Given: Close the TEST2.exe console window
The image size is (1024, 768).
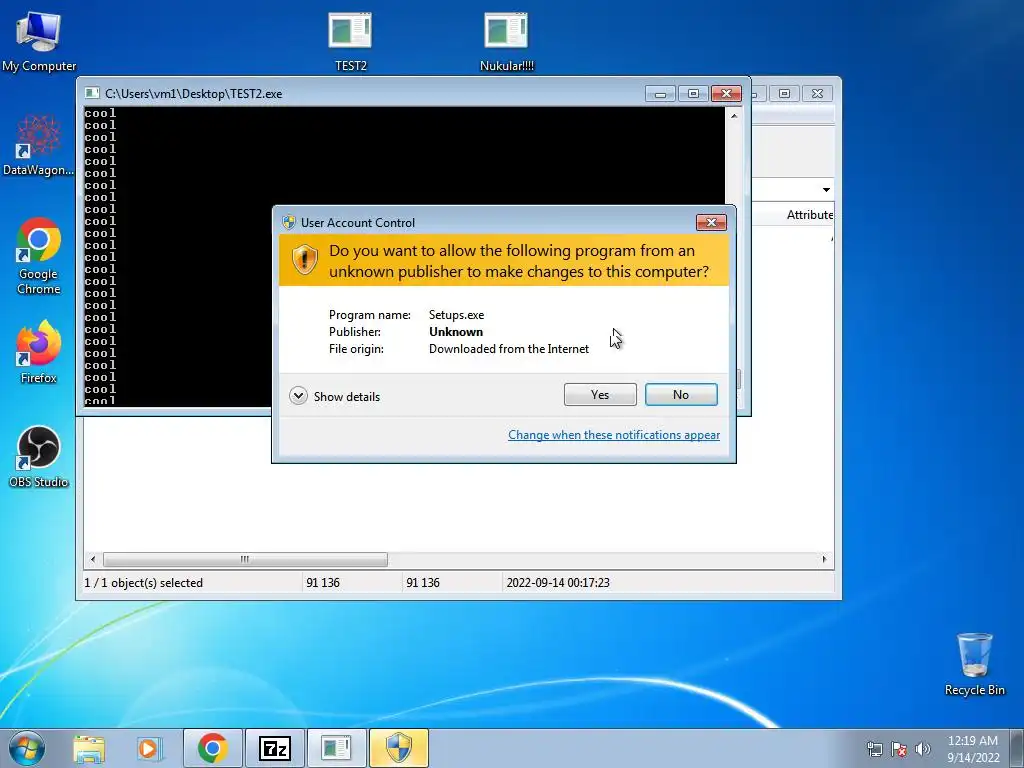Looking at the screenshot, I should coord(726,94).
